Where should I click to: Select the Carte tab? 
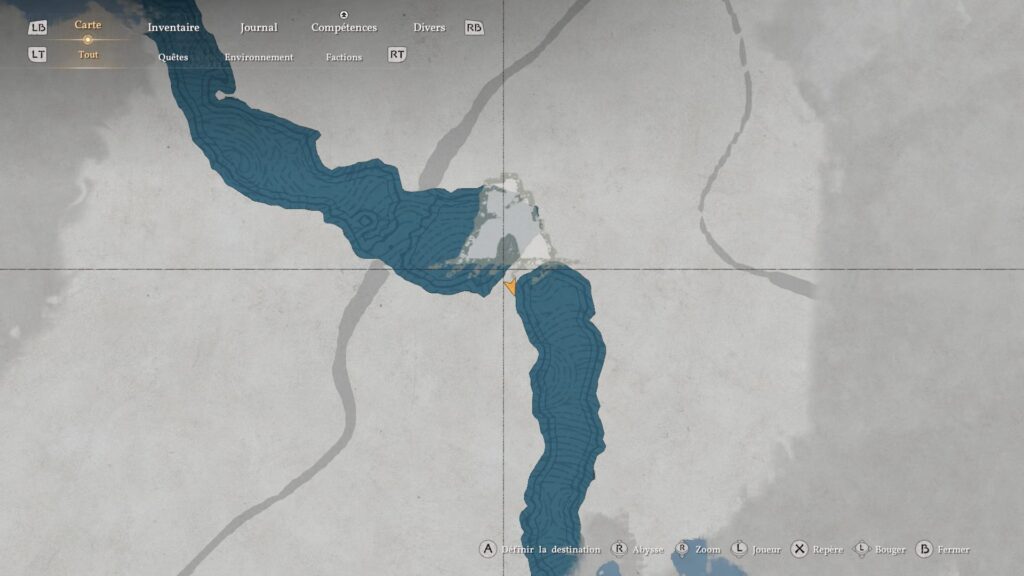88,25
